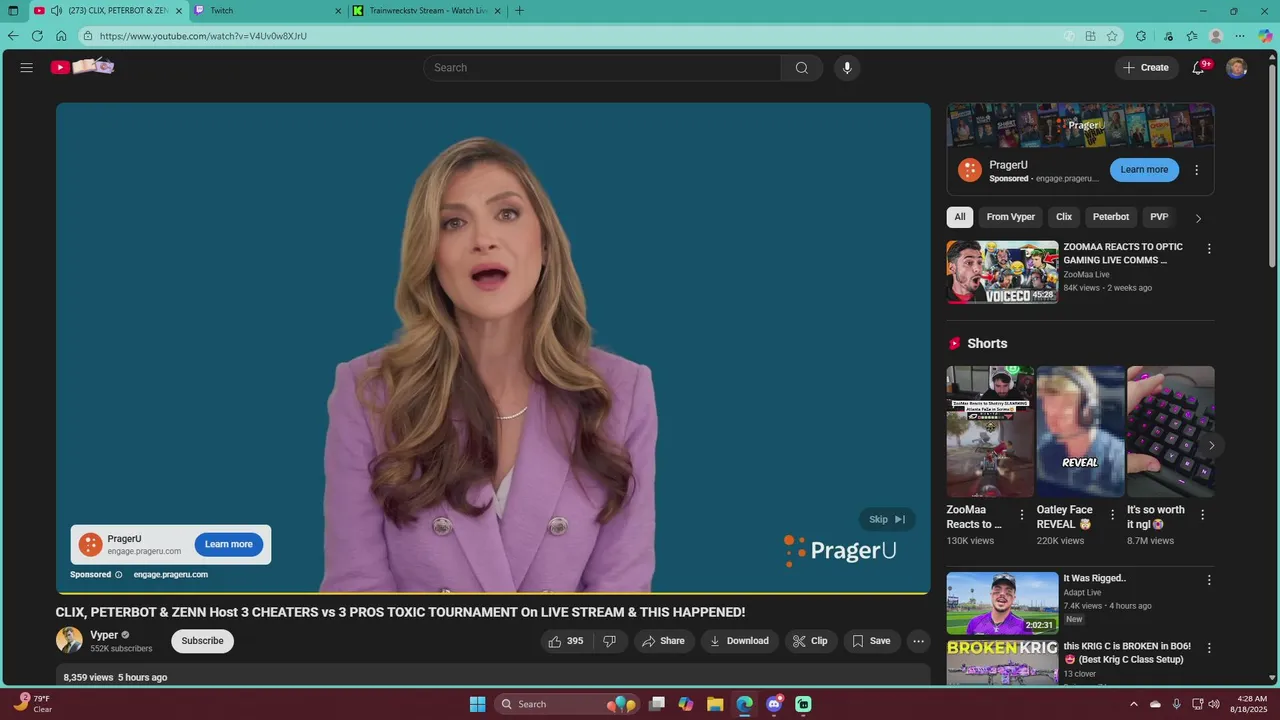Select the PVP filter chip

click(1159, 217)
